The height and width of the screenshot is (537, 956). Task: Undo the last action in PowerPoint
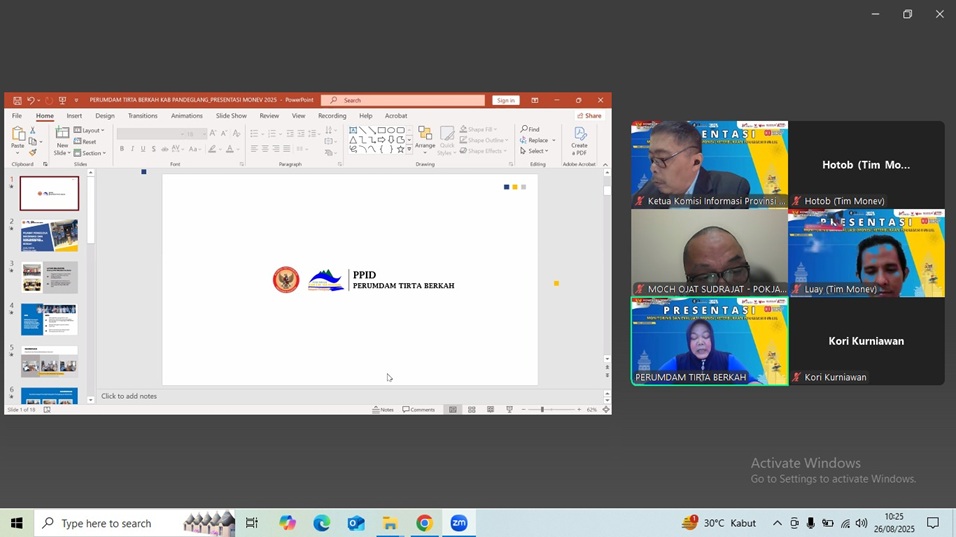tap(30, 100)
